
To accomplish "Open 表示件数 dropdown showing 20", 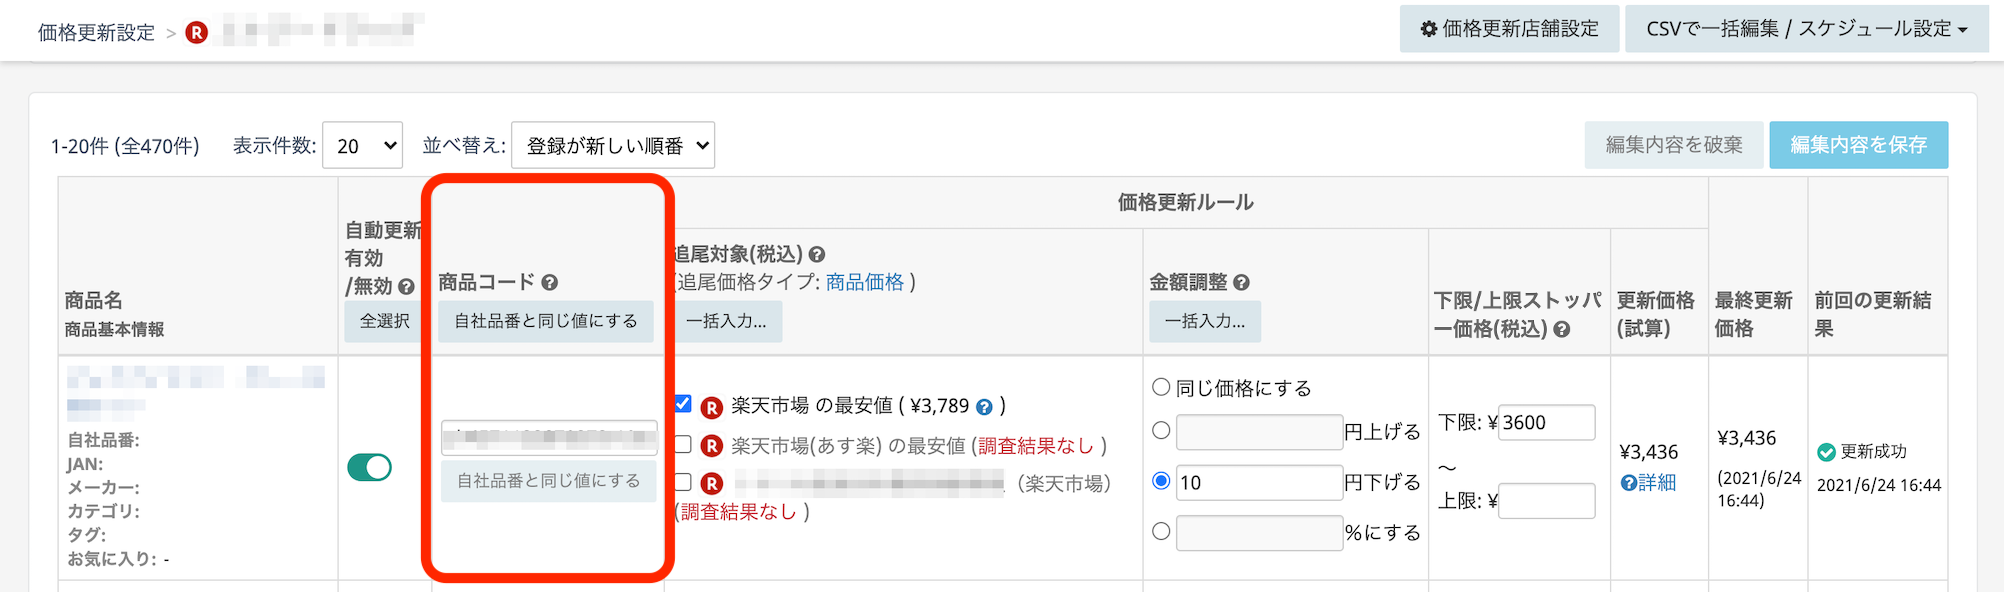I will point(362,146).
